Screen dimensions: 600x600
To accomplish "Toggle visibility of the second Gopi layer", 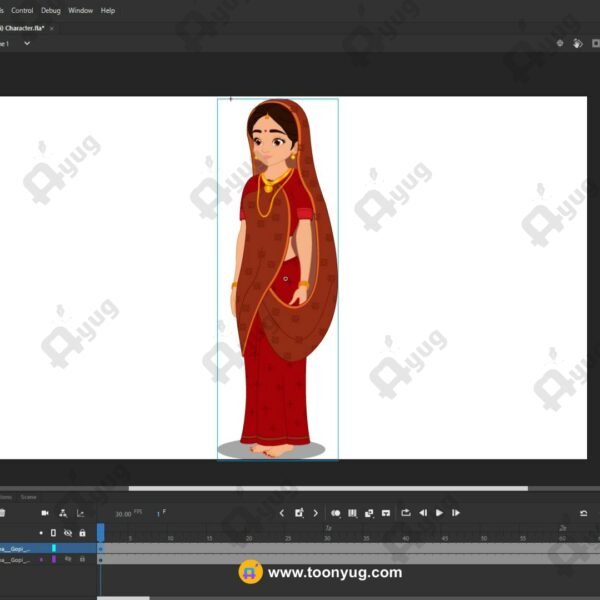I will pos(68,559).
